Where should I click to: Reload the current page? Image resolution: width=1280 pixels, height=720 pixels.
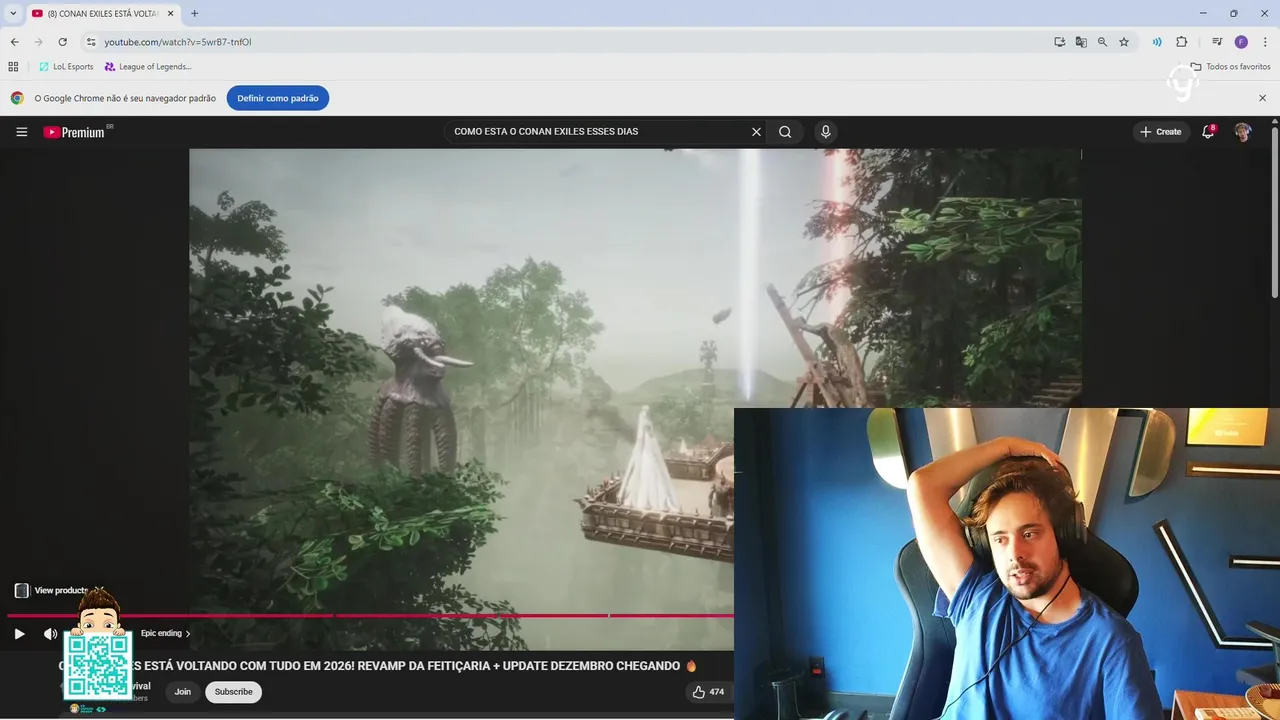(62, 42)
